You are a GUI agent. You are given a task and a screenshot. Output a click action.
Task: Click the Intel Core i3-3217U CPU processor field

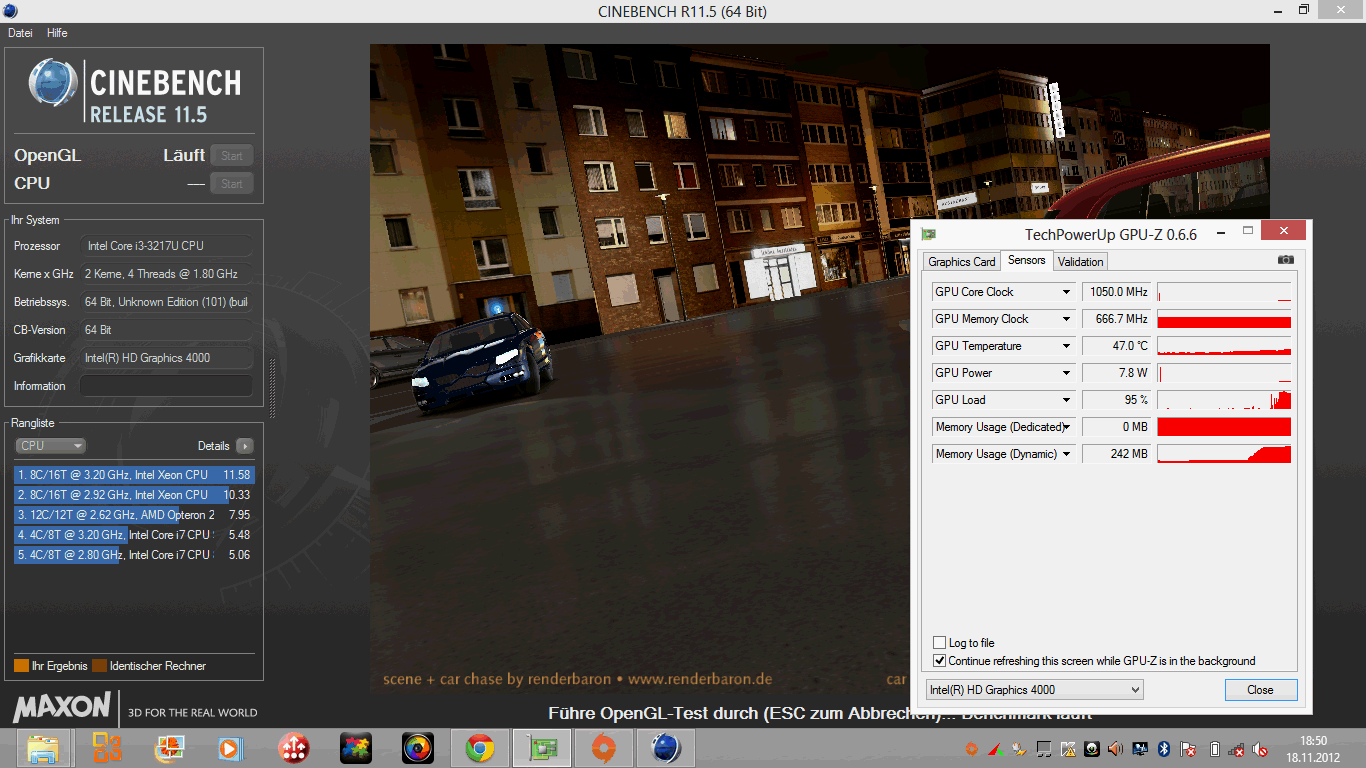(x=166, y=246)
